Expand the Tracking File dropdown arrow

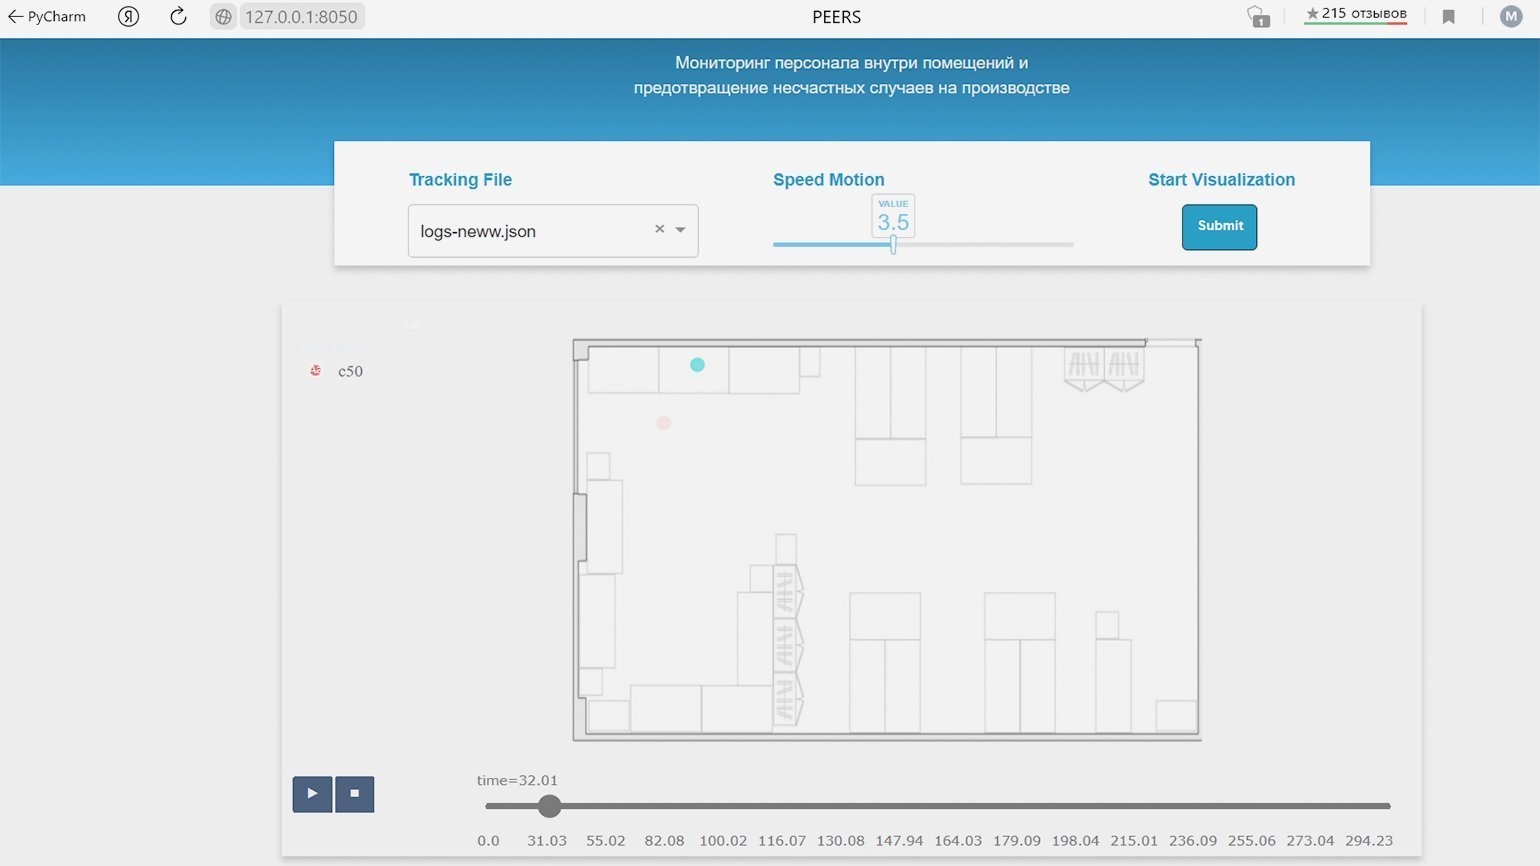pyautogui.click(x=681, y=230)
